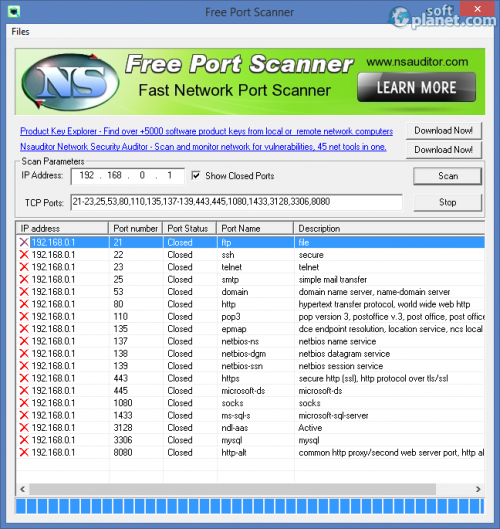Screen dimensions: 500x529
Task: Select the ssh port name cell
Action: click(228, 255)
